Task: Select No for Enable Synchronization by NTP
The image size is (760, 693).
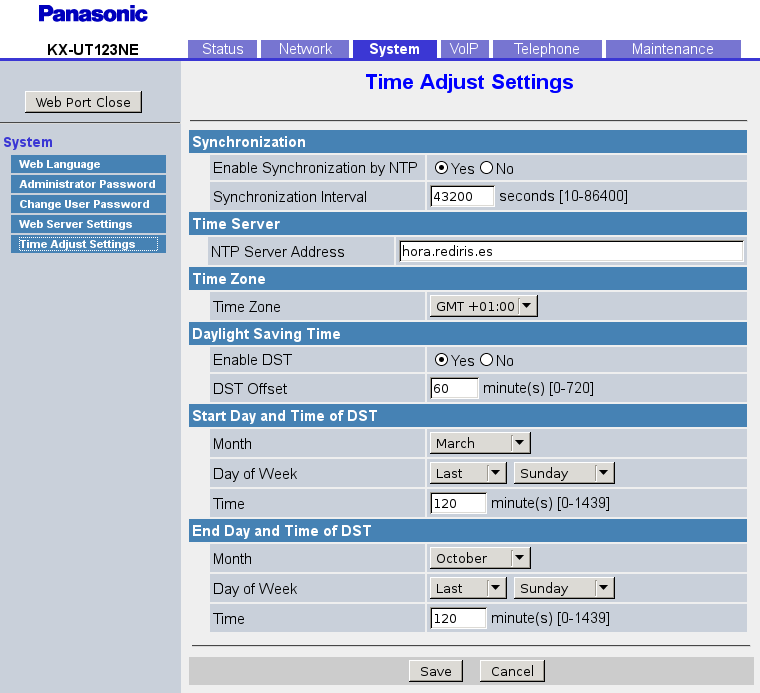Action: tap(487, 169)
